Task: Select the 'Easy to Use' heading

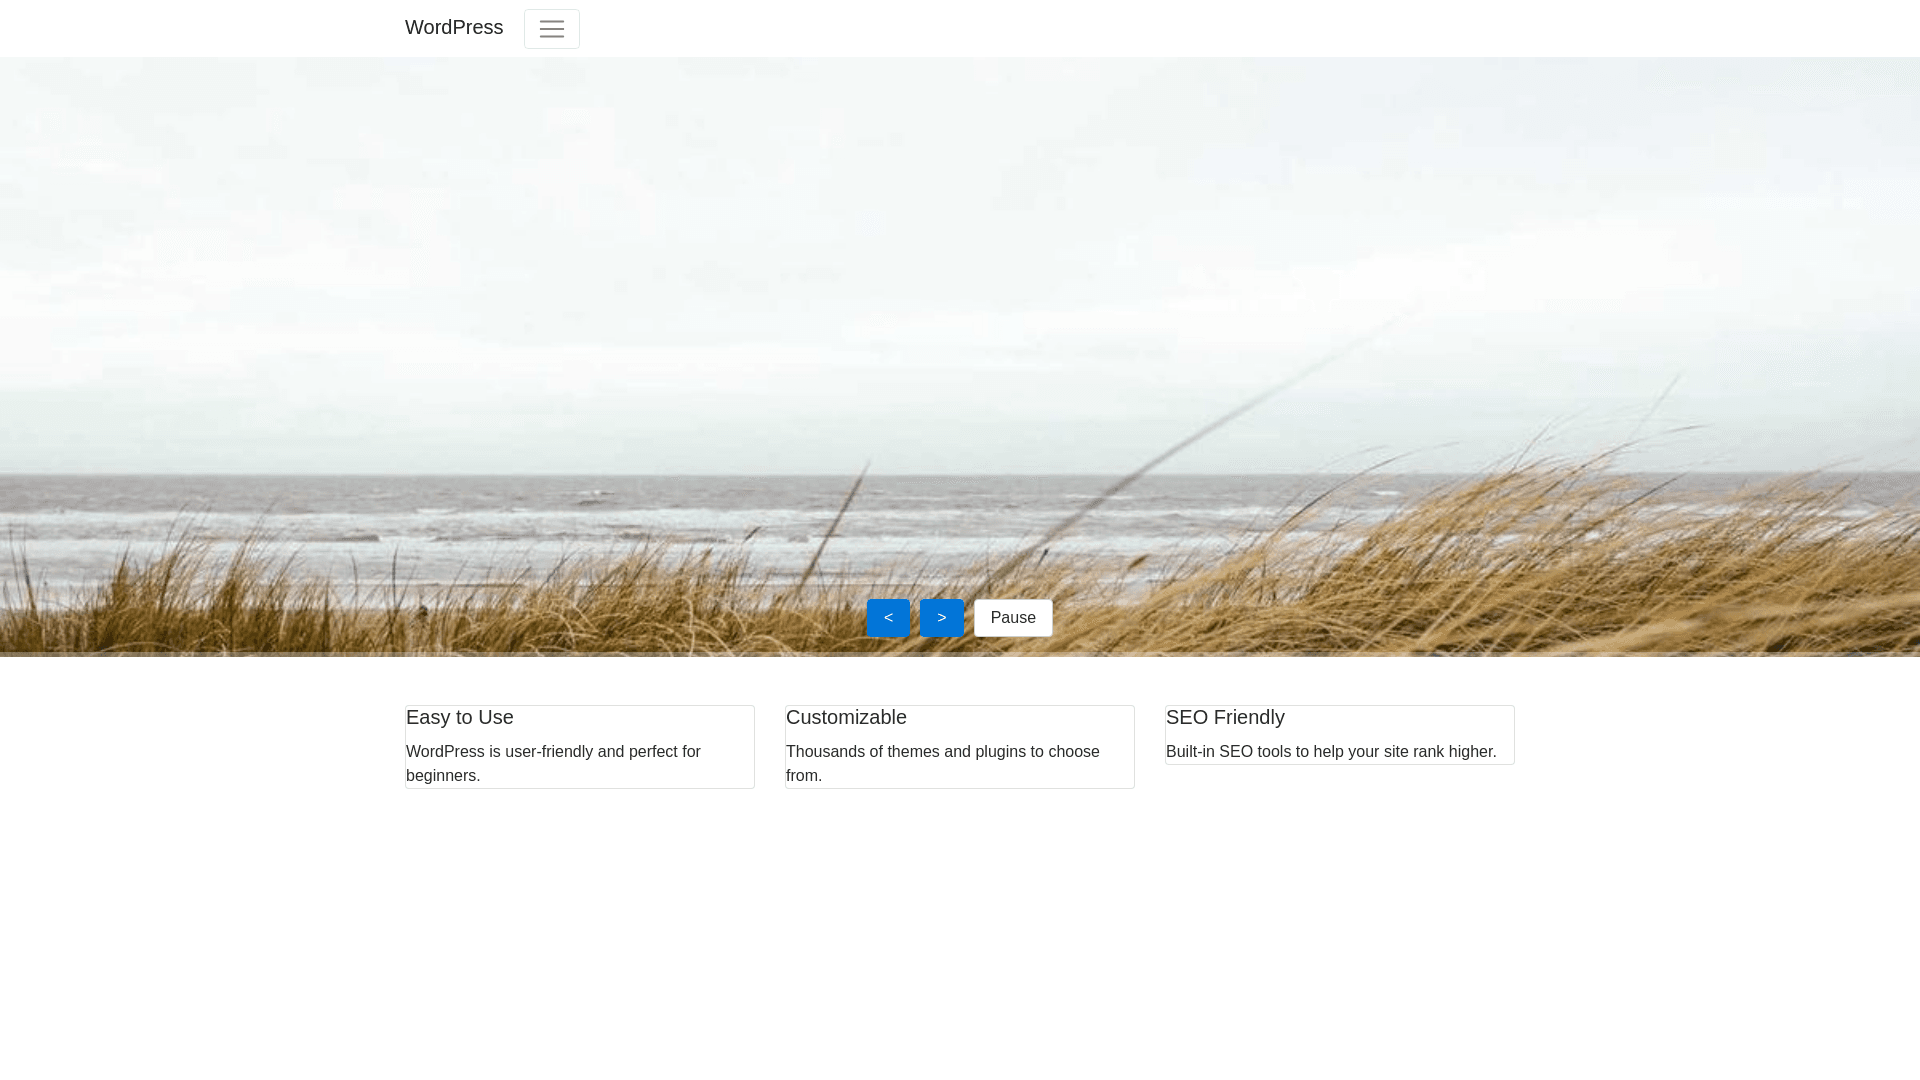Action: (x=459, y=717)
